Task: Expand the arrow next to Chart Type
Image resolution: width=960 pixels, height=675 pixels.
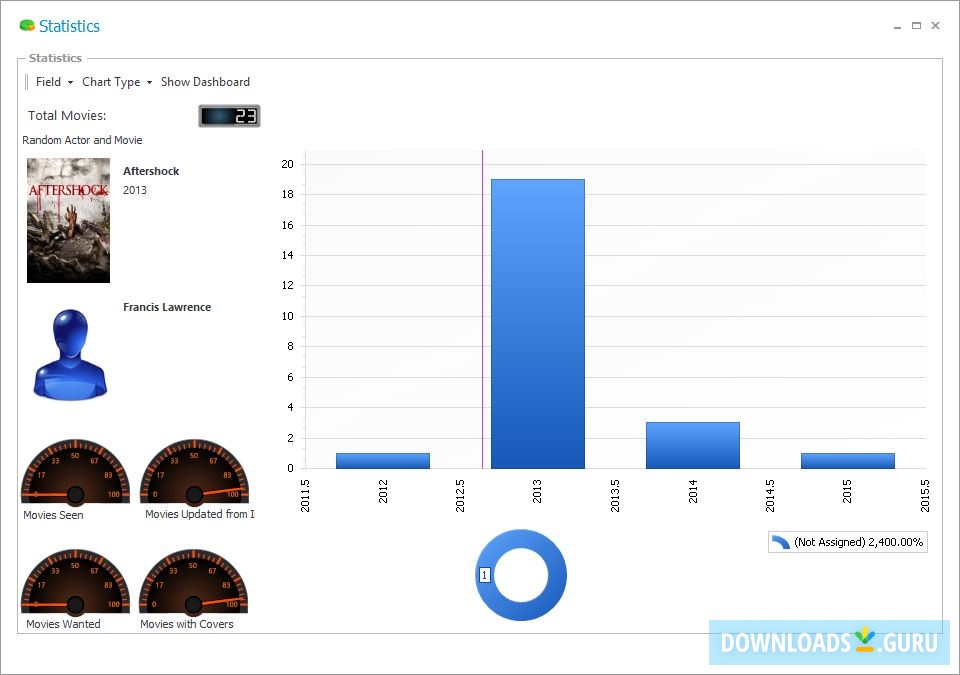Action: pyautogui.click(x=148, y=83)
